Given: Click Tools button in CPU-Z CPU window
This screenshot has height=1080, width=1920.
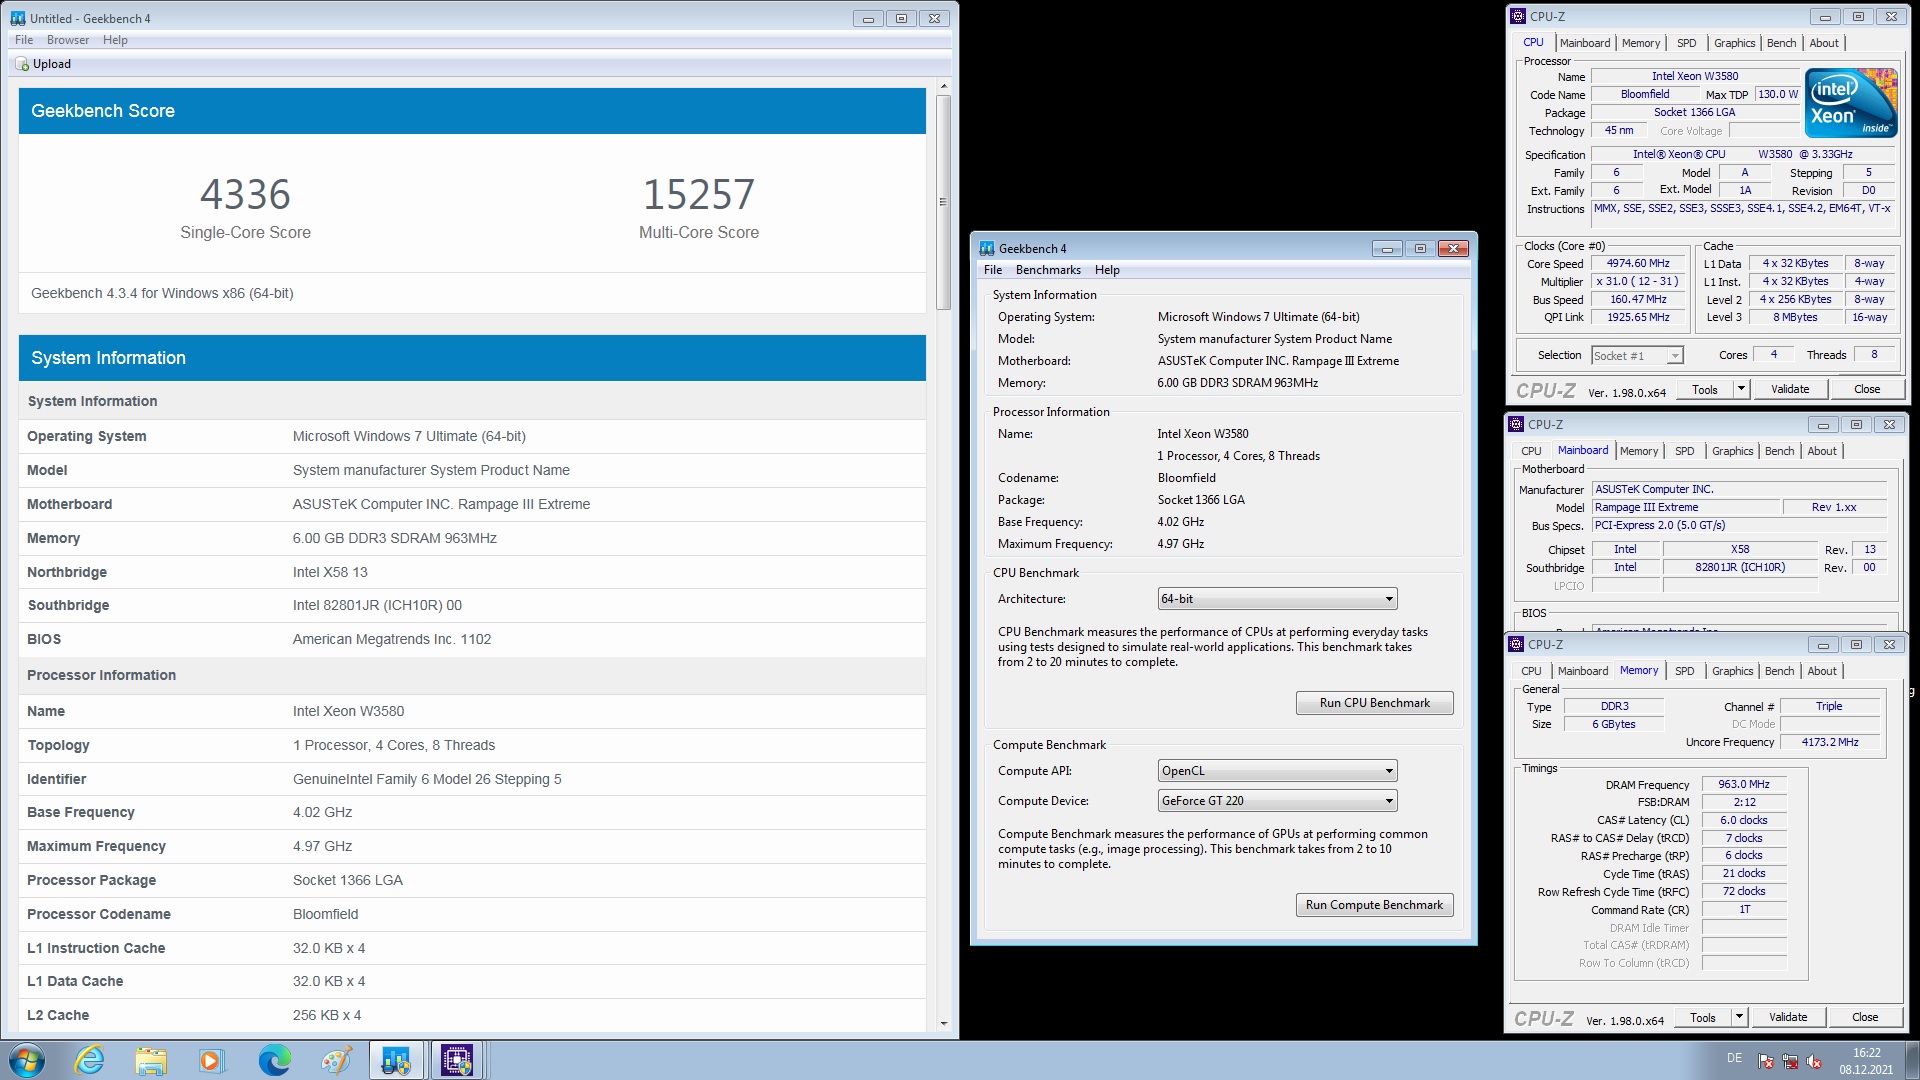Looking at the screenshot, I should click(x=1705, y=389).
